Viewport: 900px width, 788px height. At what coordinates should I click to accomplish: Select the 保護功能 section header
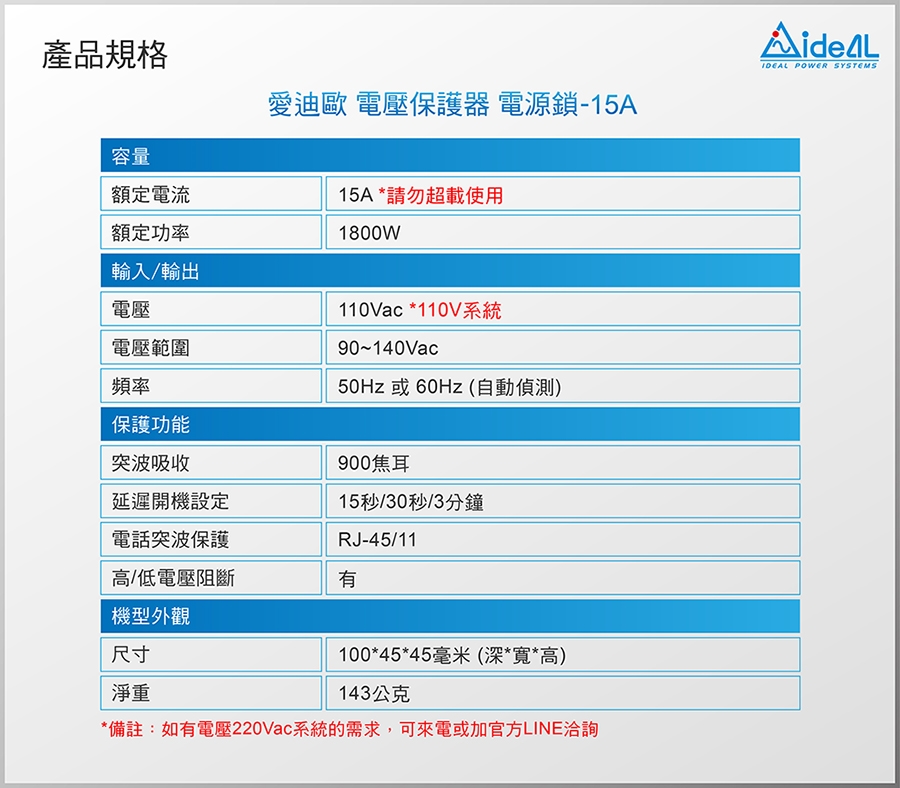tap(450, 424)
